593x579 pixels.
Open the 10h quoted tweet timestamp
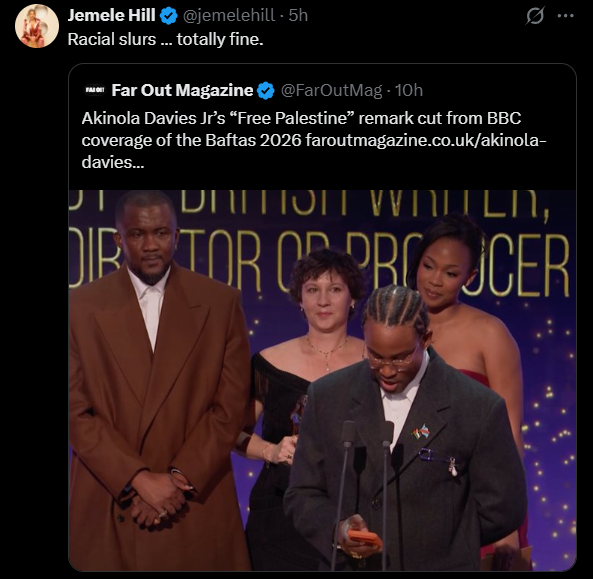pyautogui.click(x=409, y=90)
